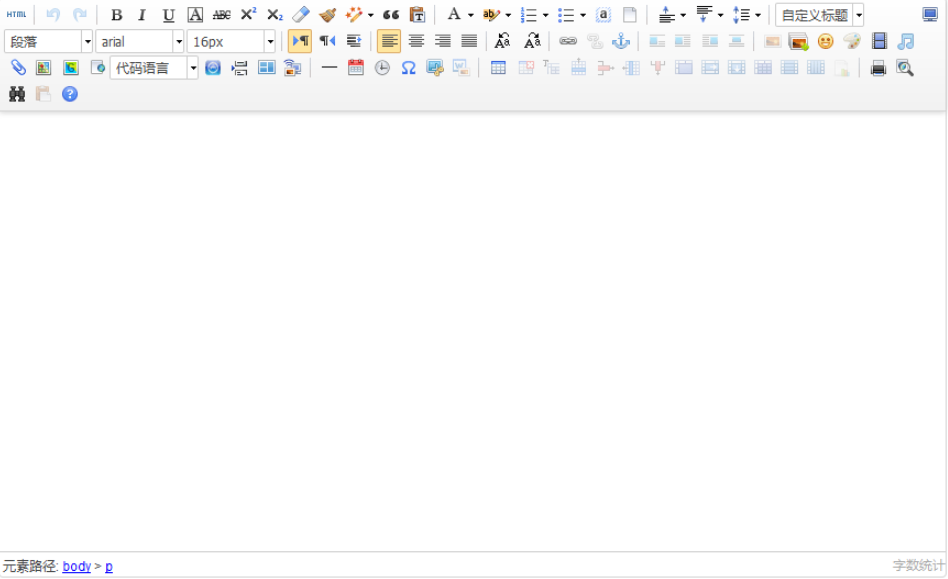
Task: Insert music with the note icon
Action: pos(905,41)
